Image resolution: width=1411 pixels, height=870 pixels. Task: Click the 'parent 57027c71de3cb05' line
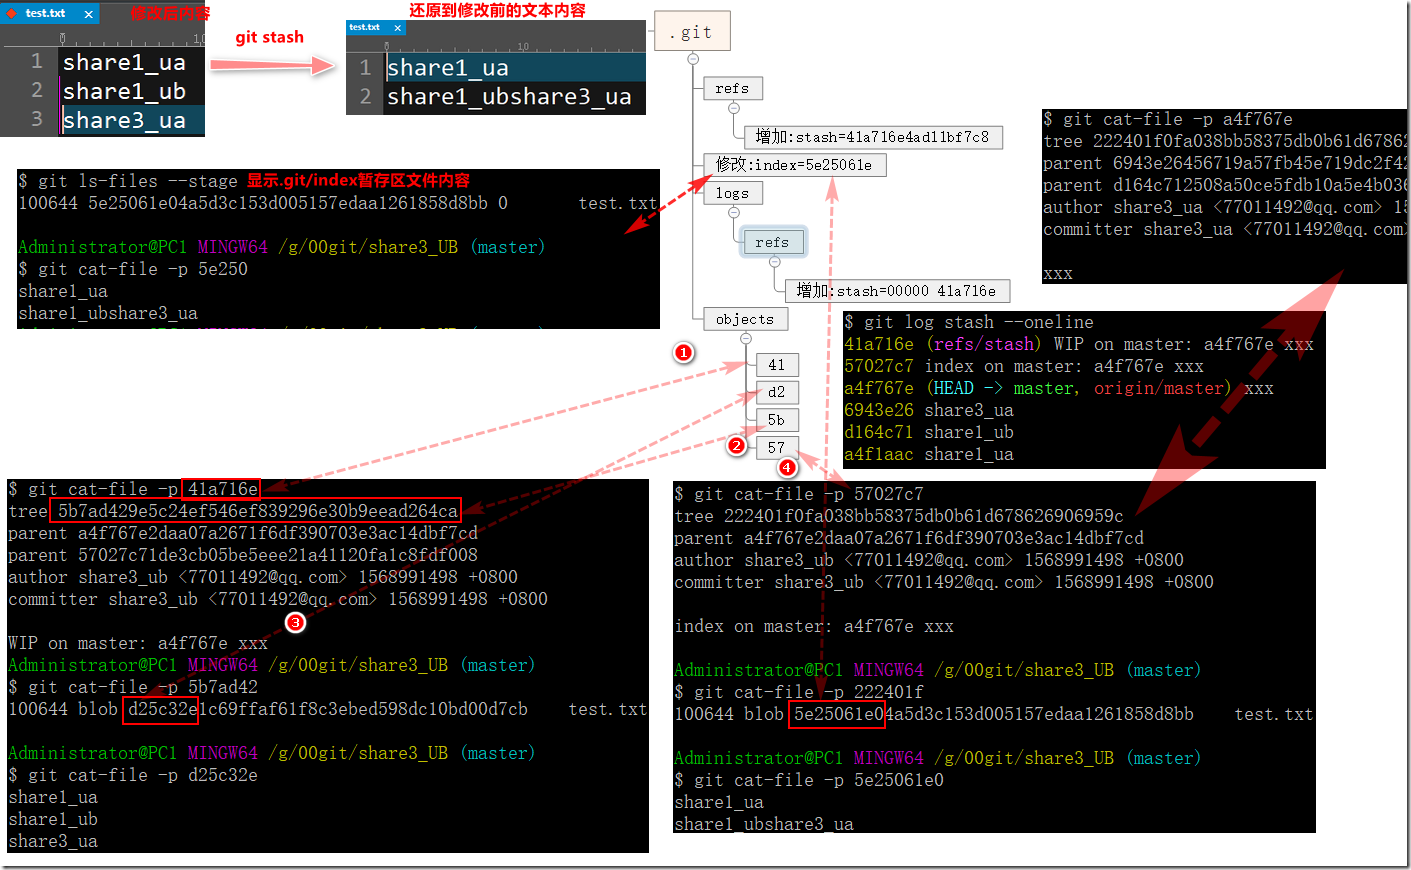pos(243,555)
